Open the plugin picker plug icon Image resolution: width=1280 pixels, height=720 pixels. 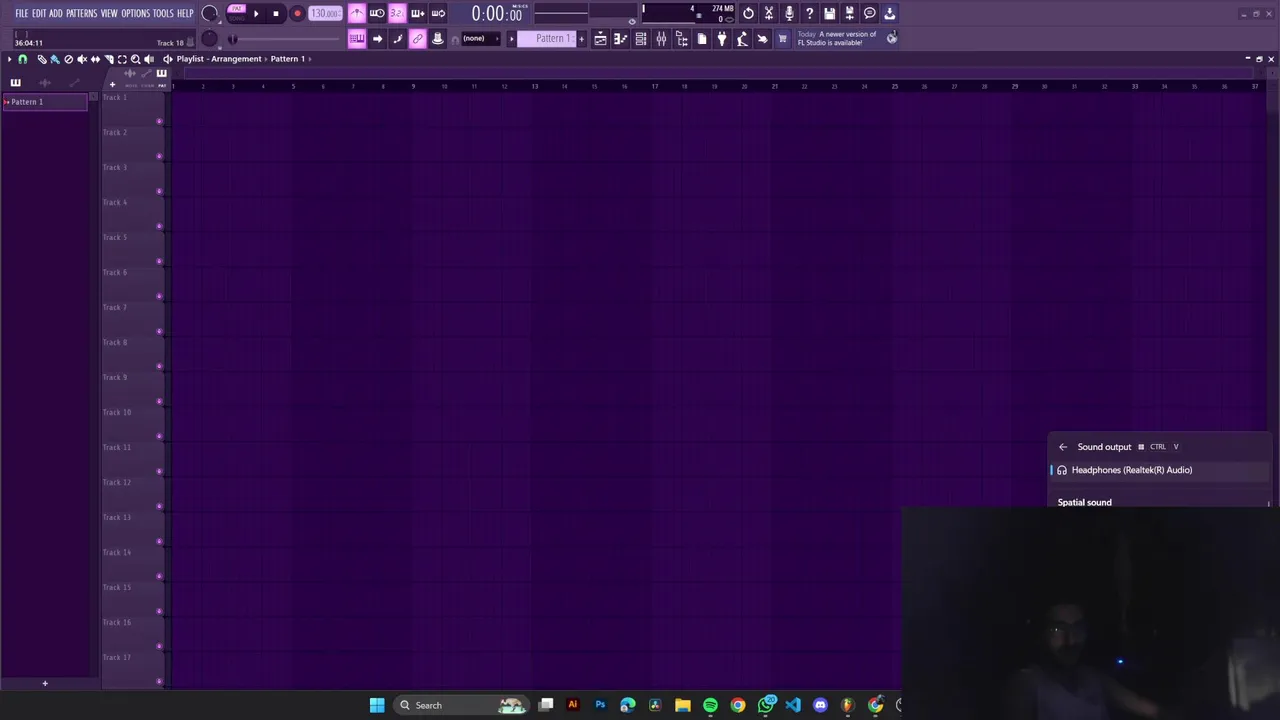(722, 38)
